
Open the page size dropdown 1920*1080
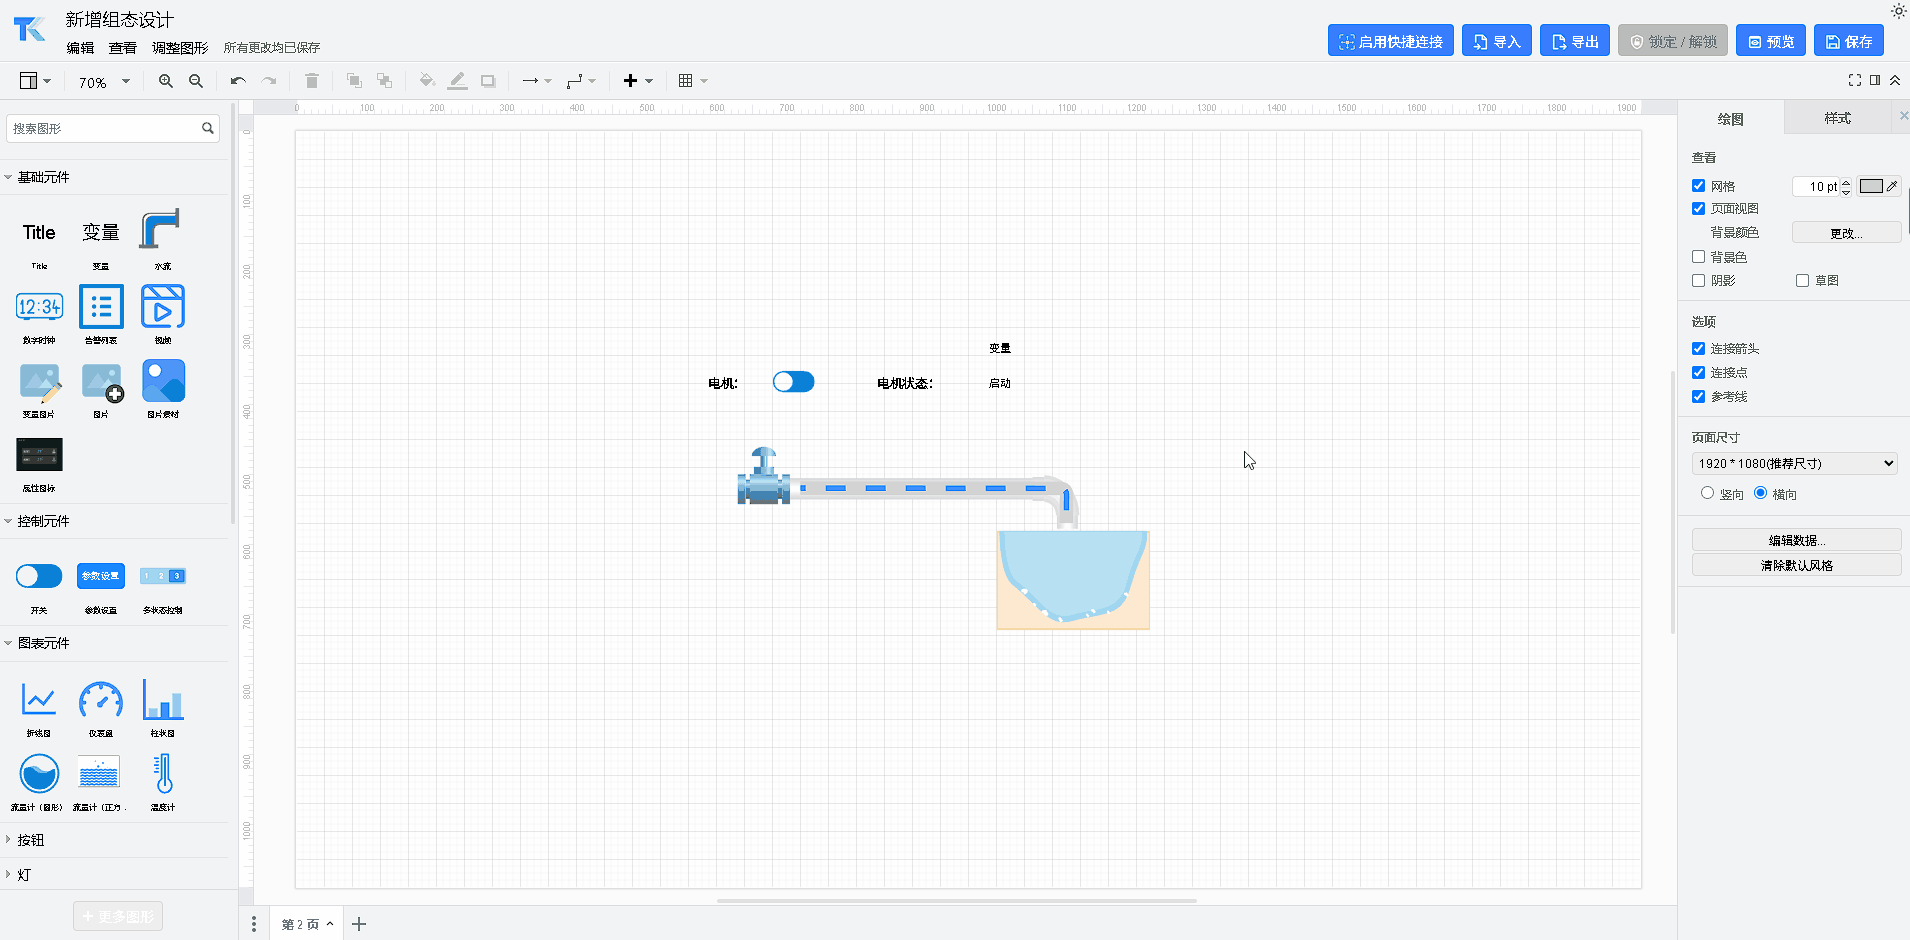pyautogui.click(x=1795, y=463)
